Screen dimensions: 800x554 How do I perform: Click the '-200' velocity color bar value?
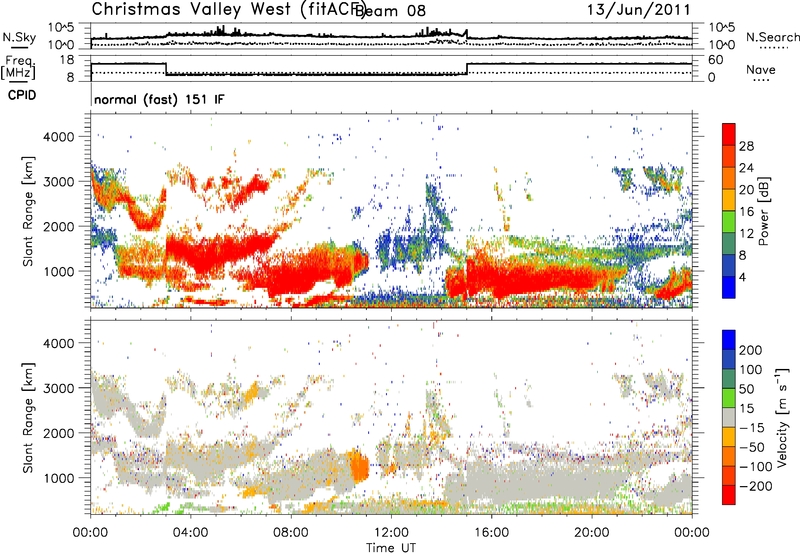click(756, 486)
